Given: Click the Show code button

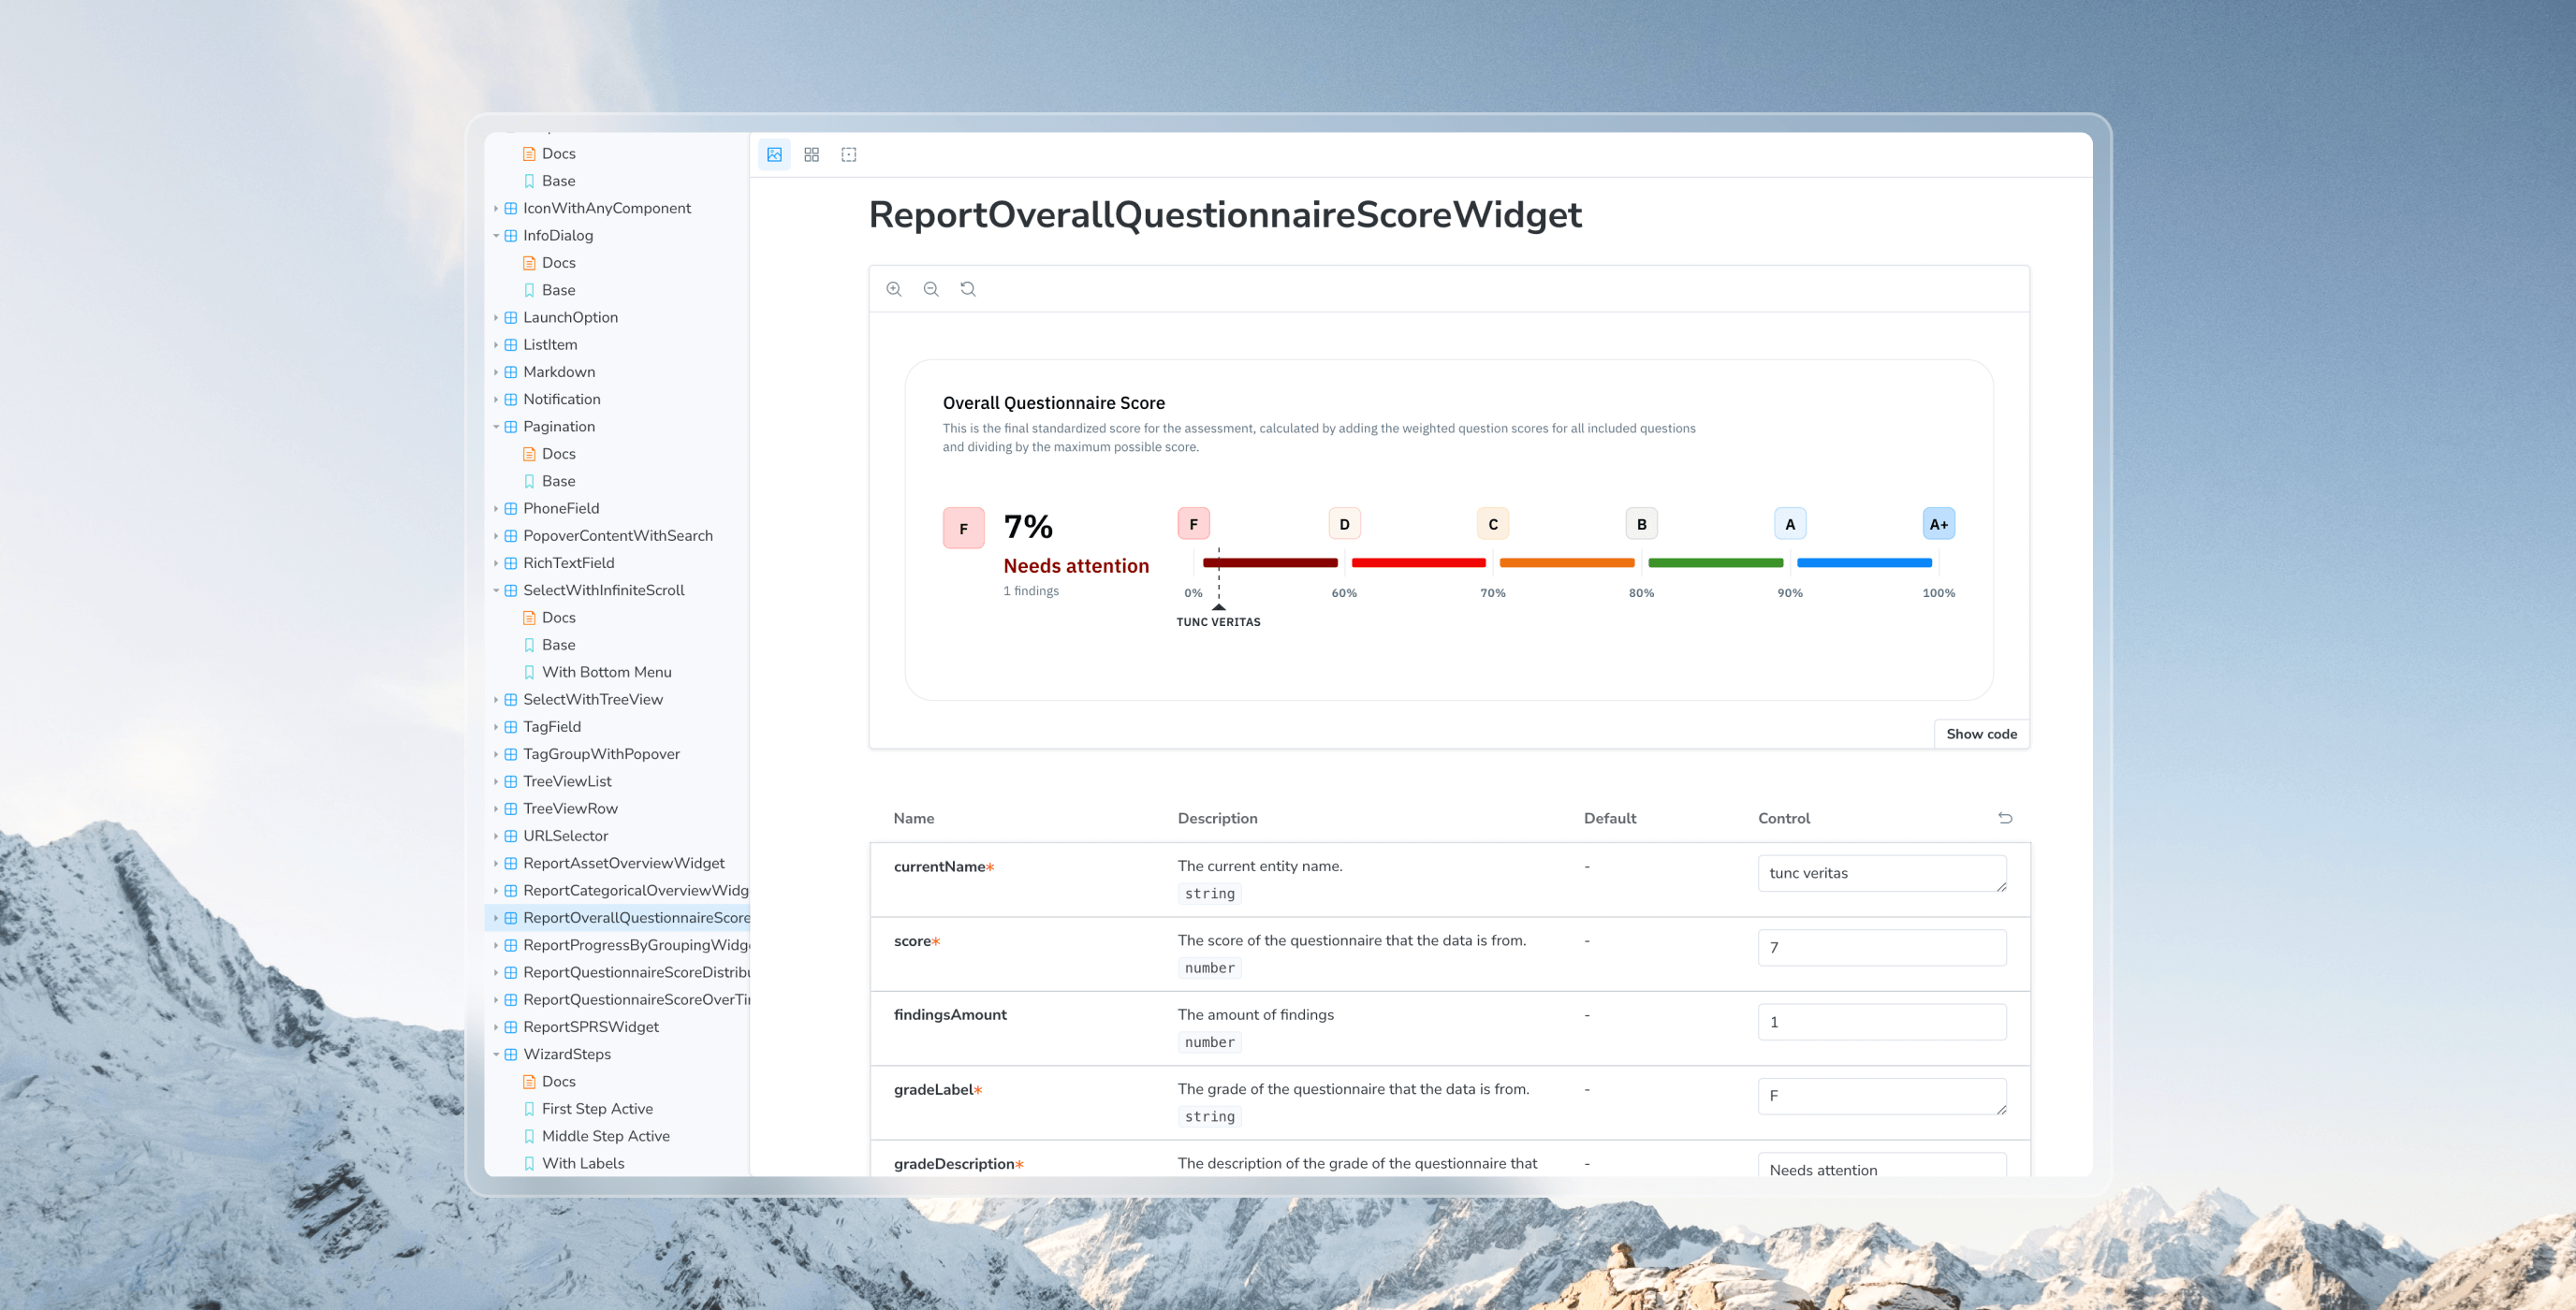Looking at the screenshot, I should point(1980,734).
